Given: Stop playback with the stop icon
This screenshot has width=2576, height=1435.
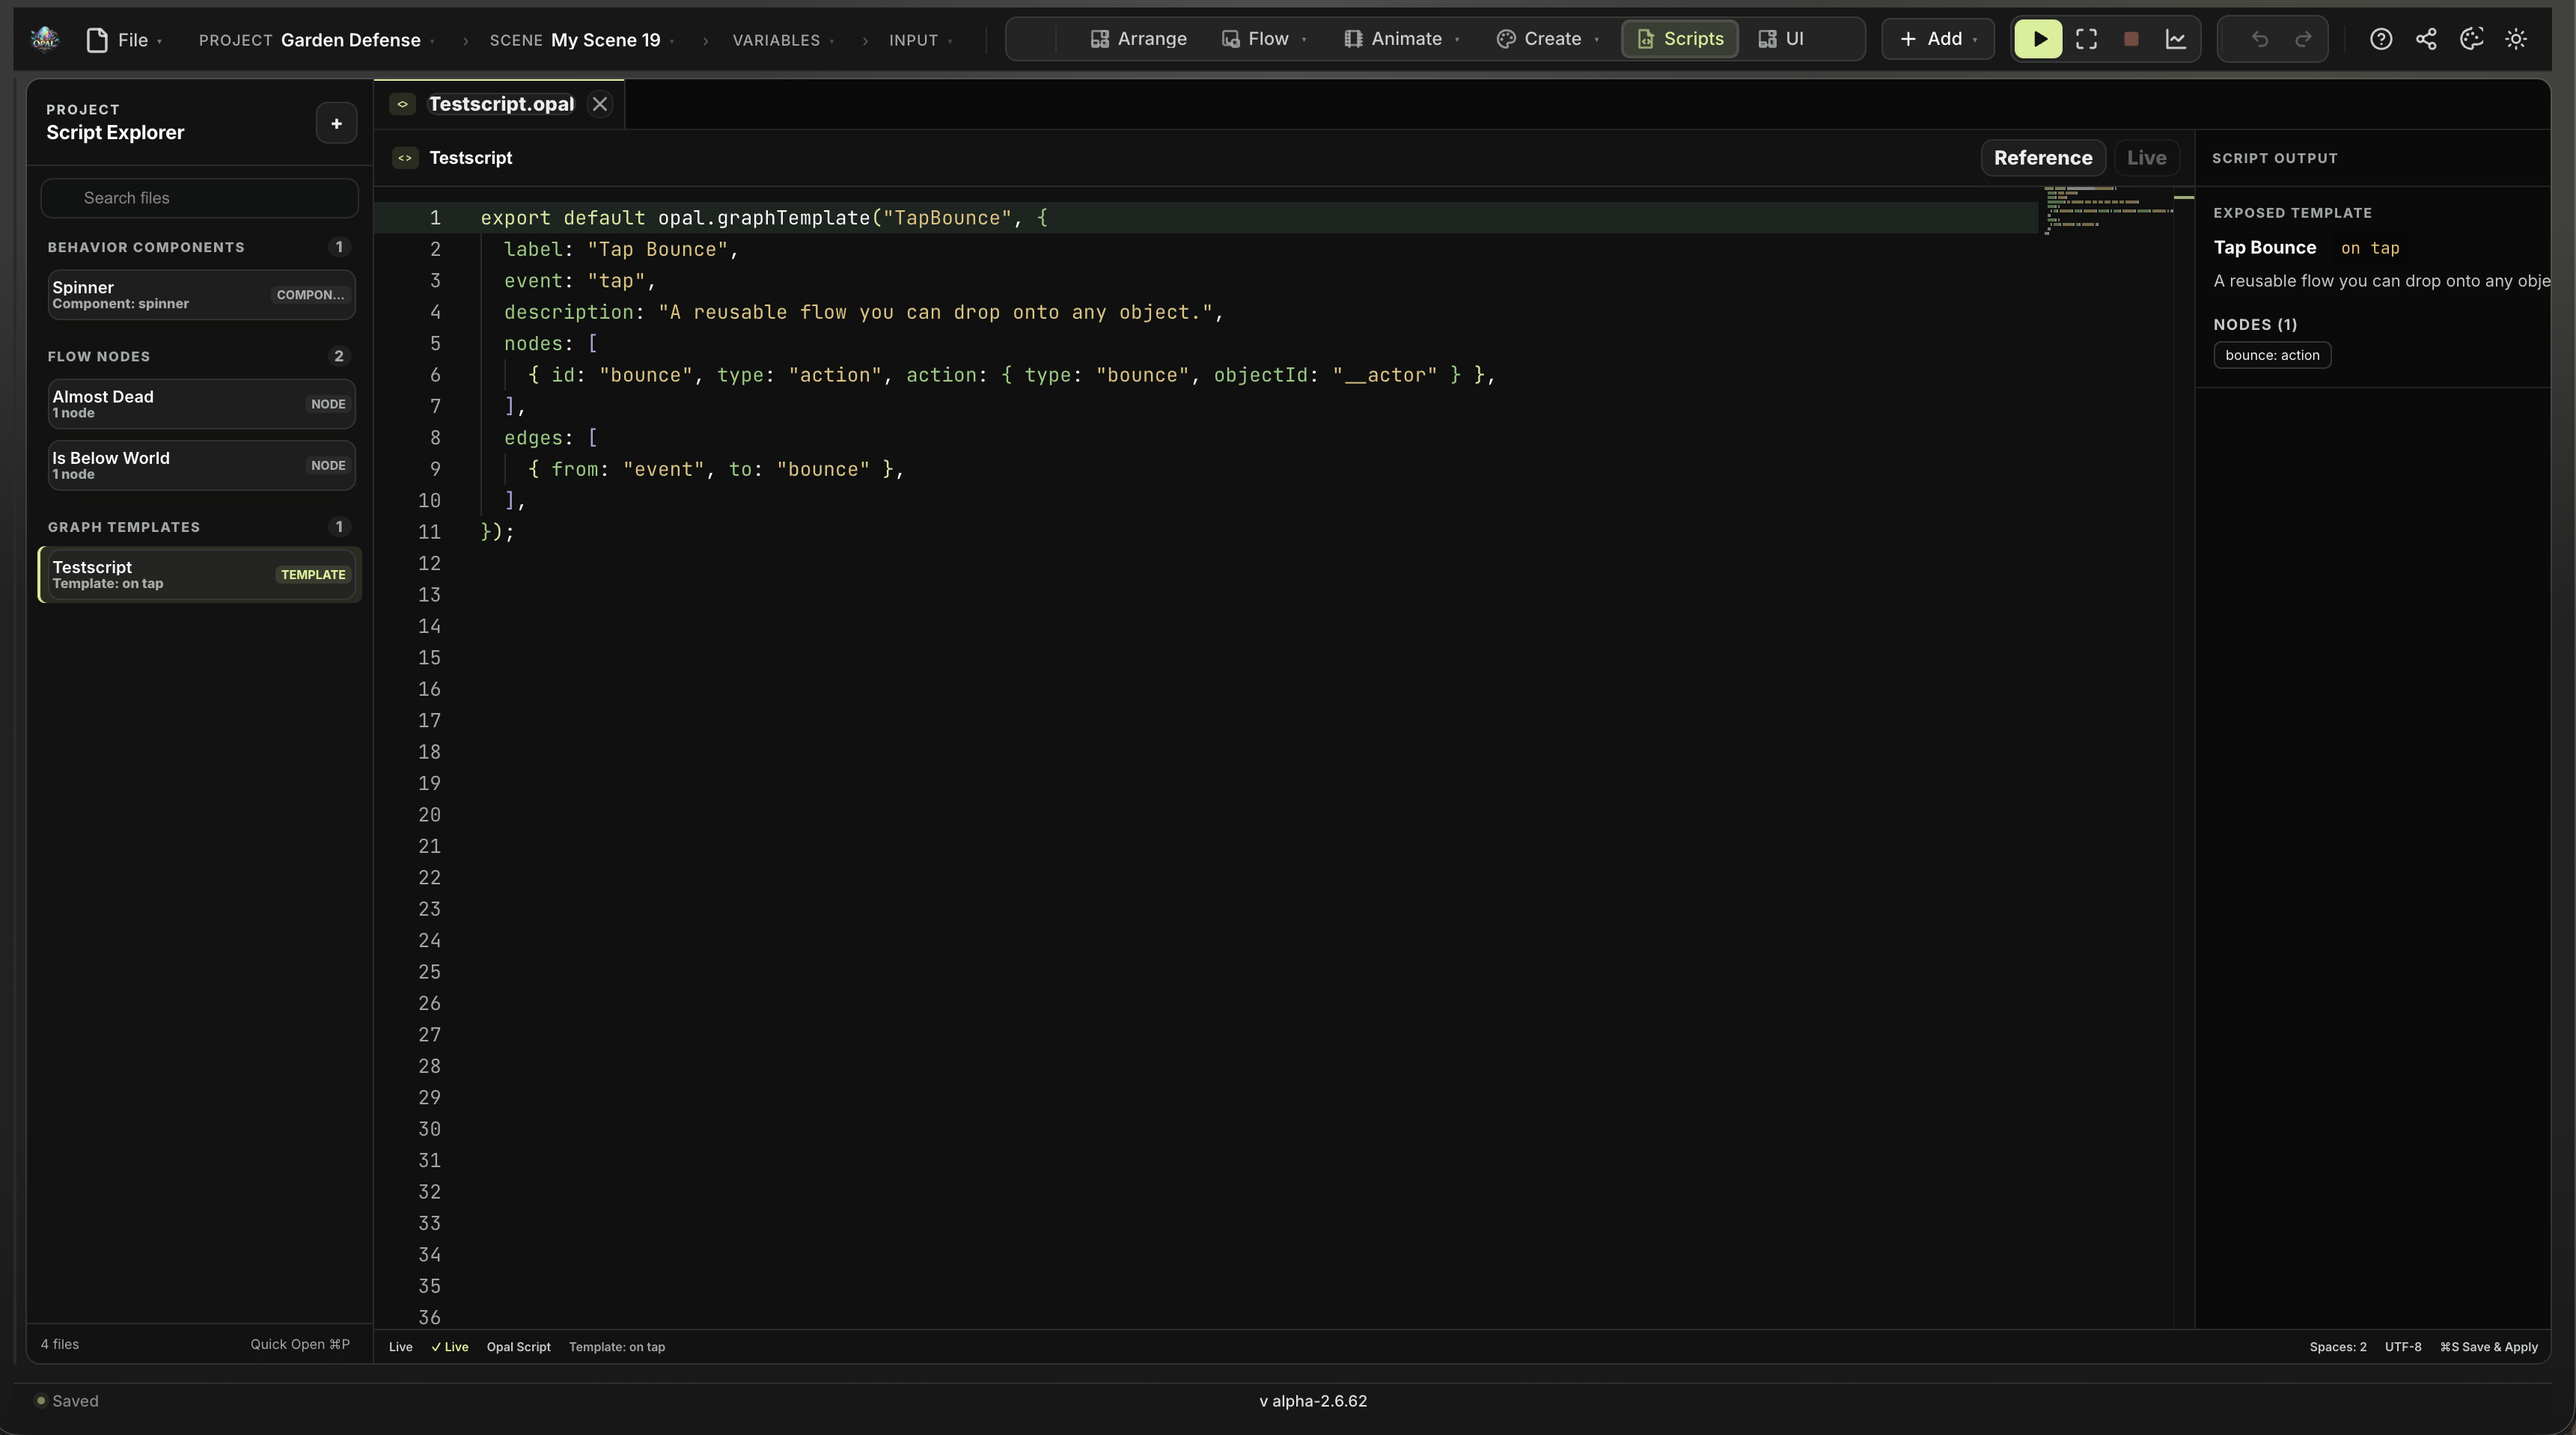Looking at the screenshot, I should click(x=2131, y=39).
